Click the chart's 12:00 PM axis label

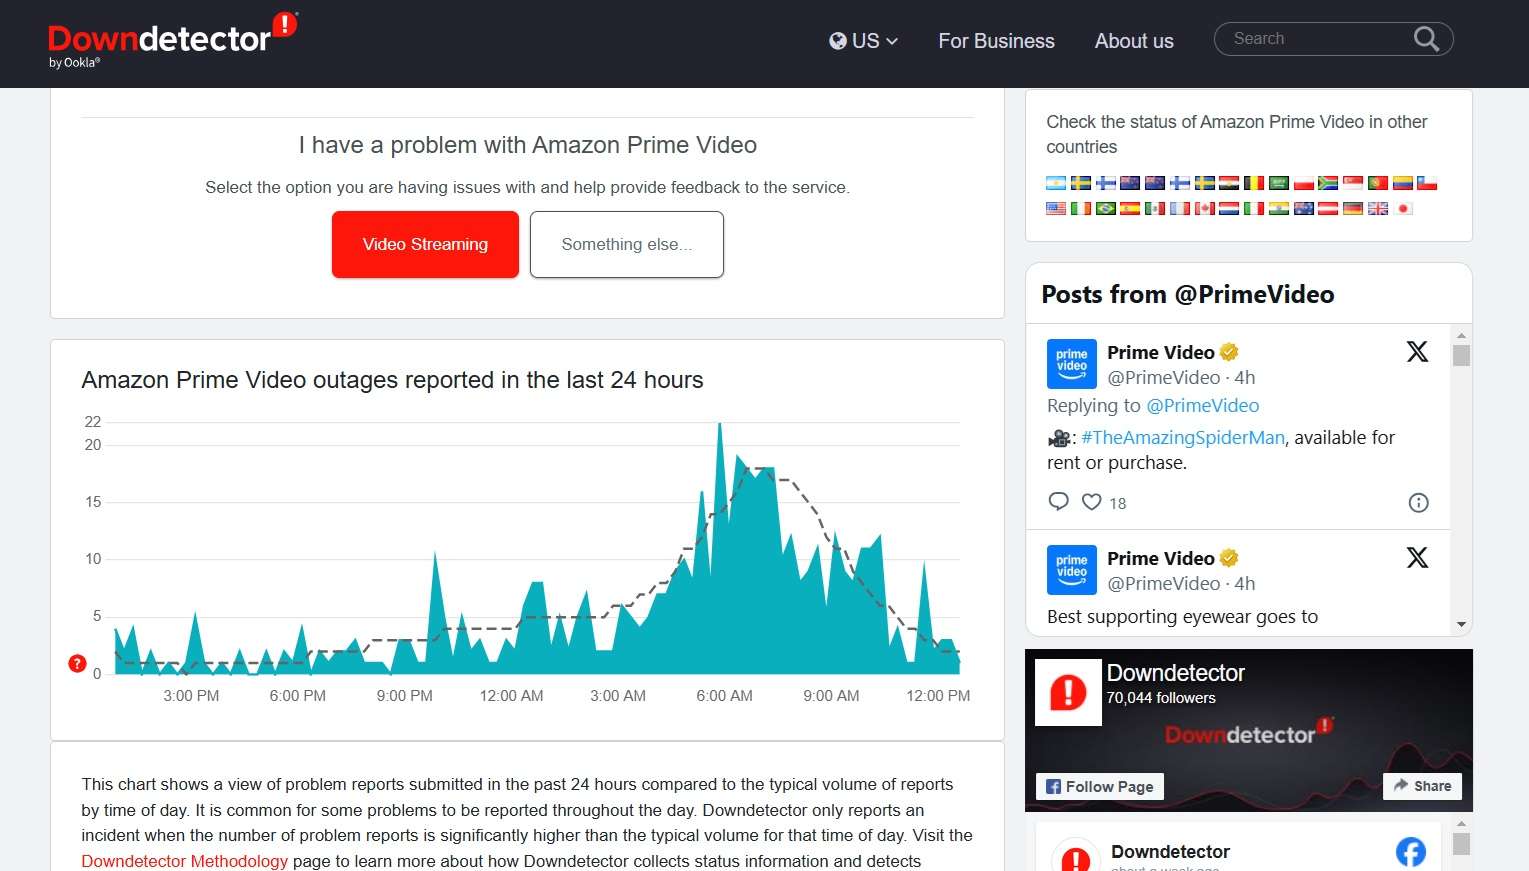click(937, 696)
